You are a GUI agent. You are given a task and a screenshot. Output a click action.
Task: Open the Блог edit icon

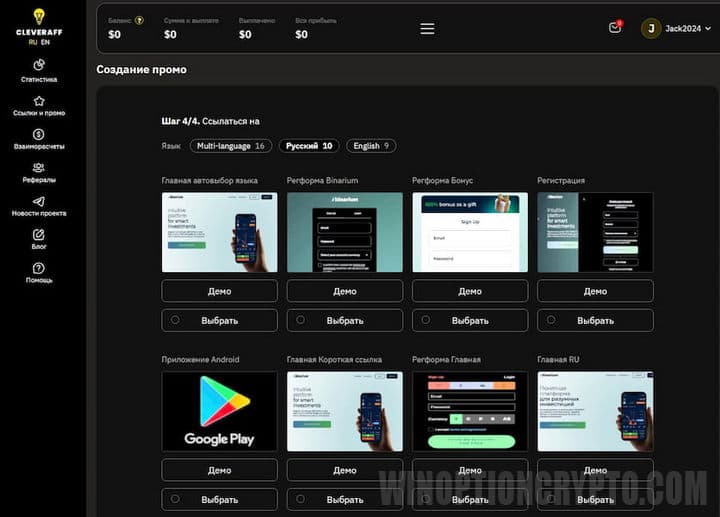39,235
